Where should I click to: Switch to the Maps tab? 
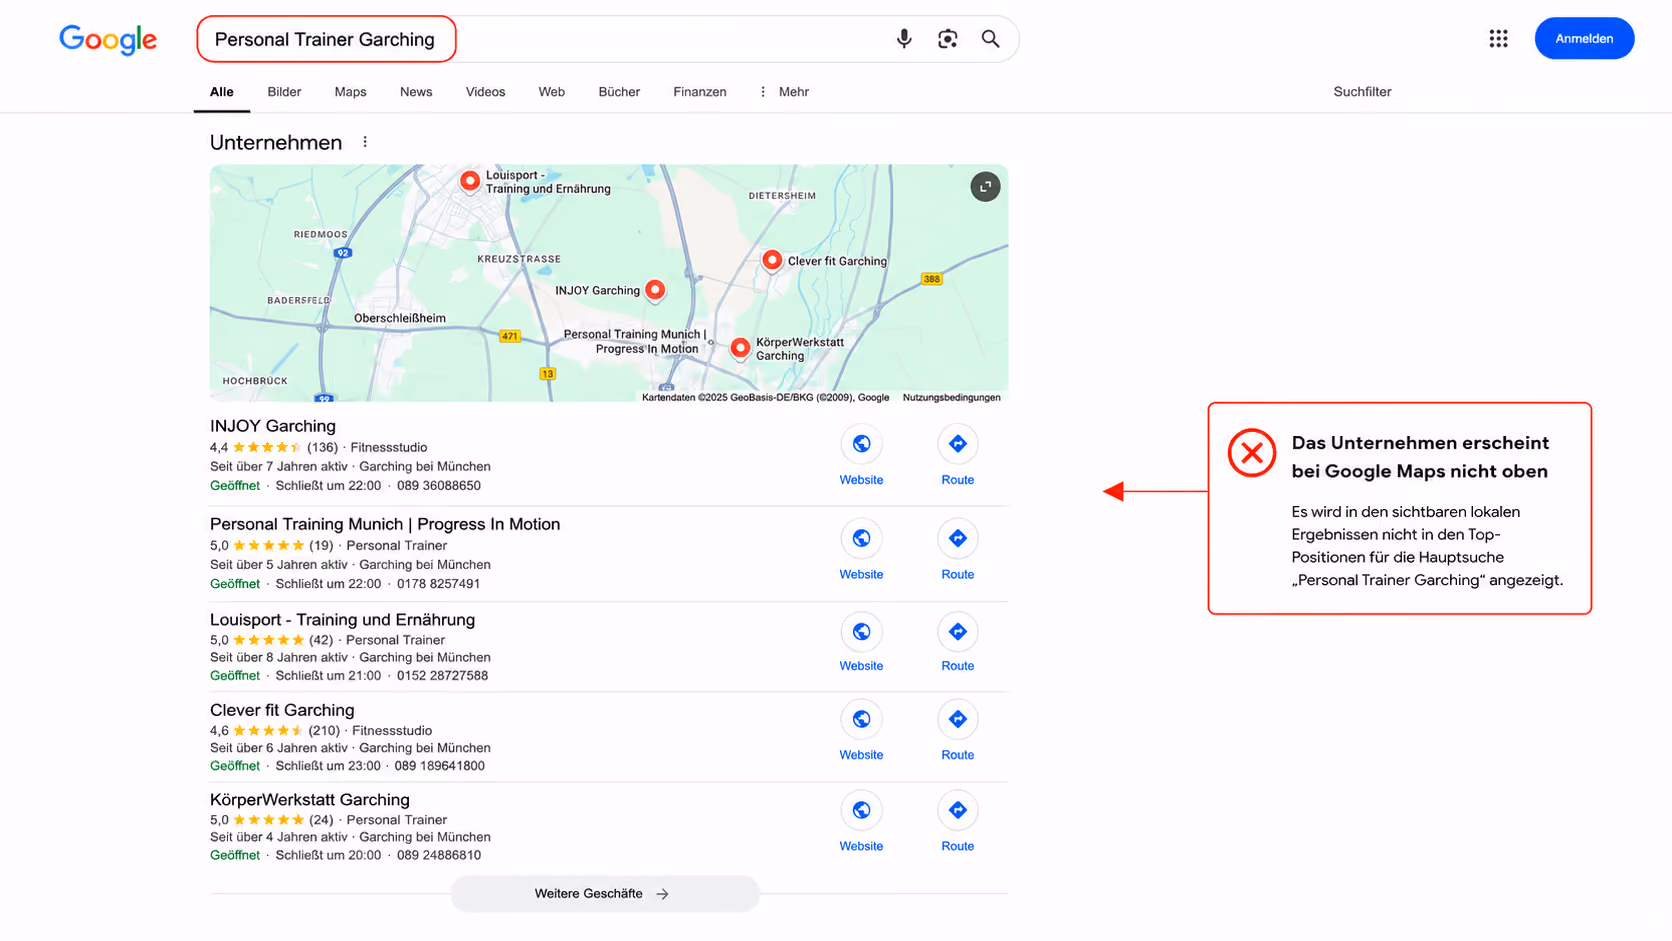click(x=350, y=92)
